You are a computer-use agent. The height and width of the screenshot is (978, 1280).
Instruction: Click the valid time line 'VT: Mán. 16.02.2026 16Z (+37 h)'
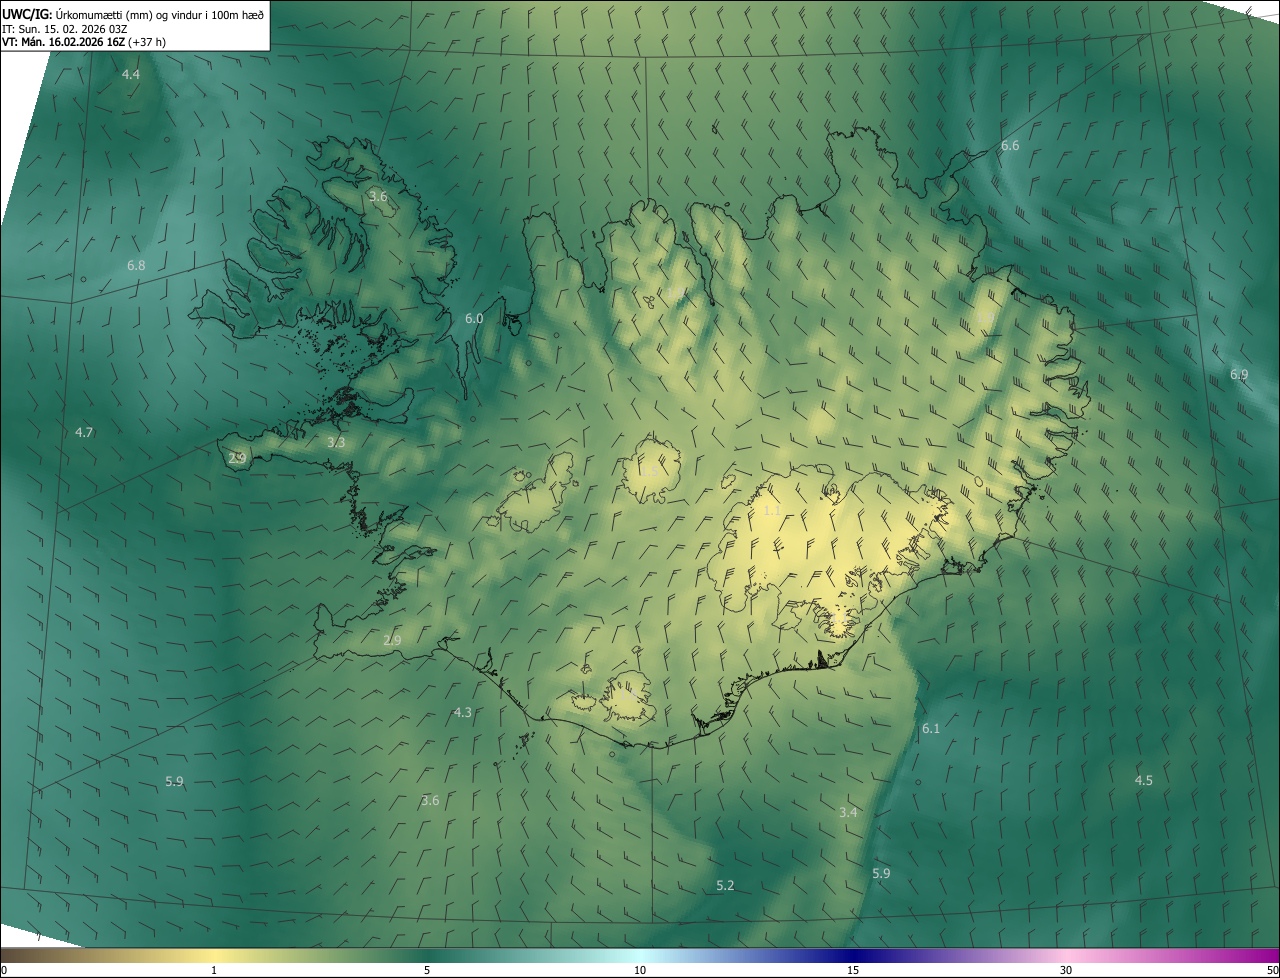click(84, 42)
